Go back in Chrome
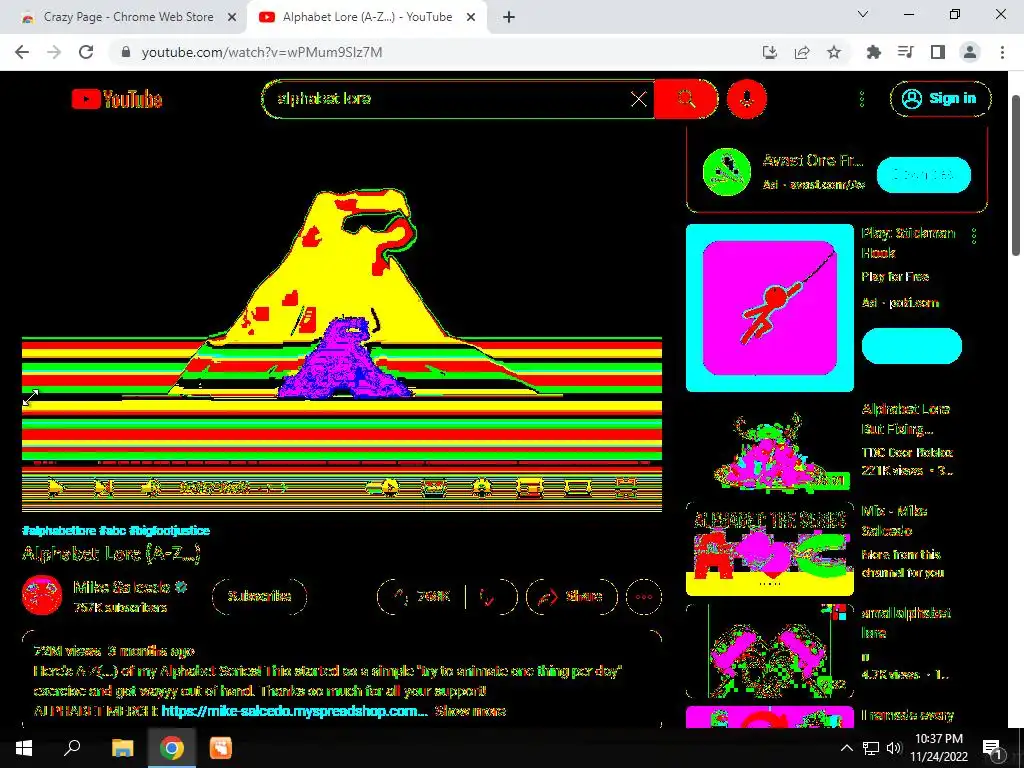 (22, 52)
